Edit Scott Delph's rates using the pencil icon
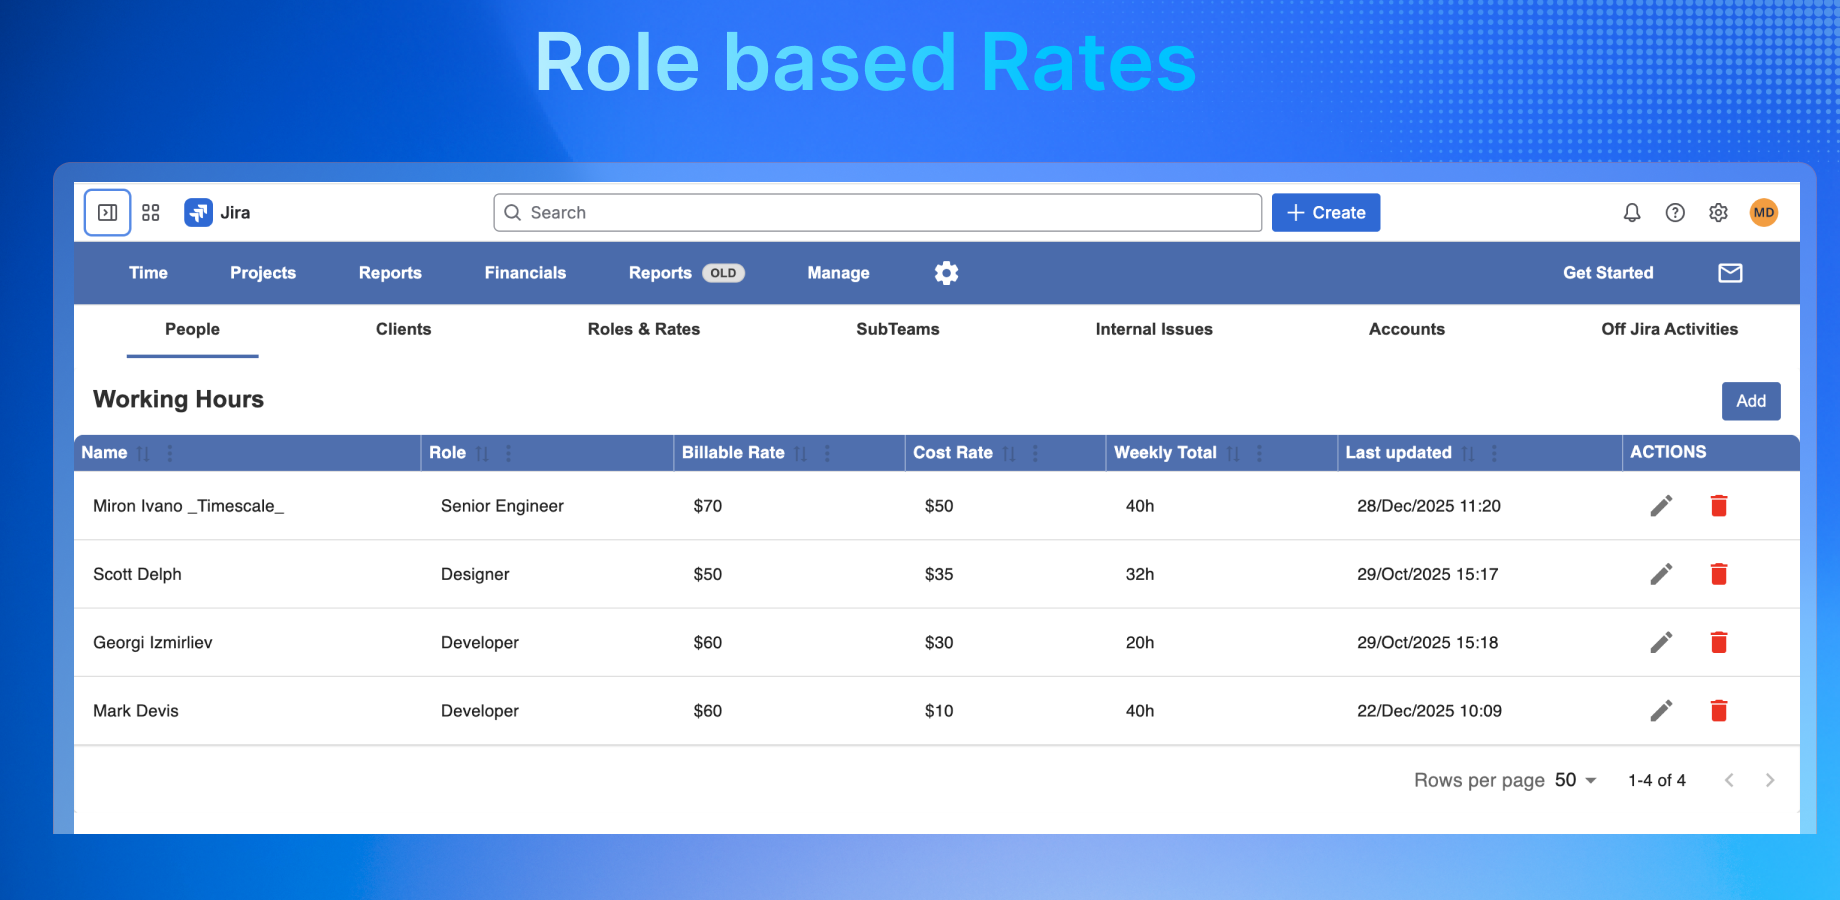 [1661, 574]
